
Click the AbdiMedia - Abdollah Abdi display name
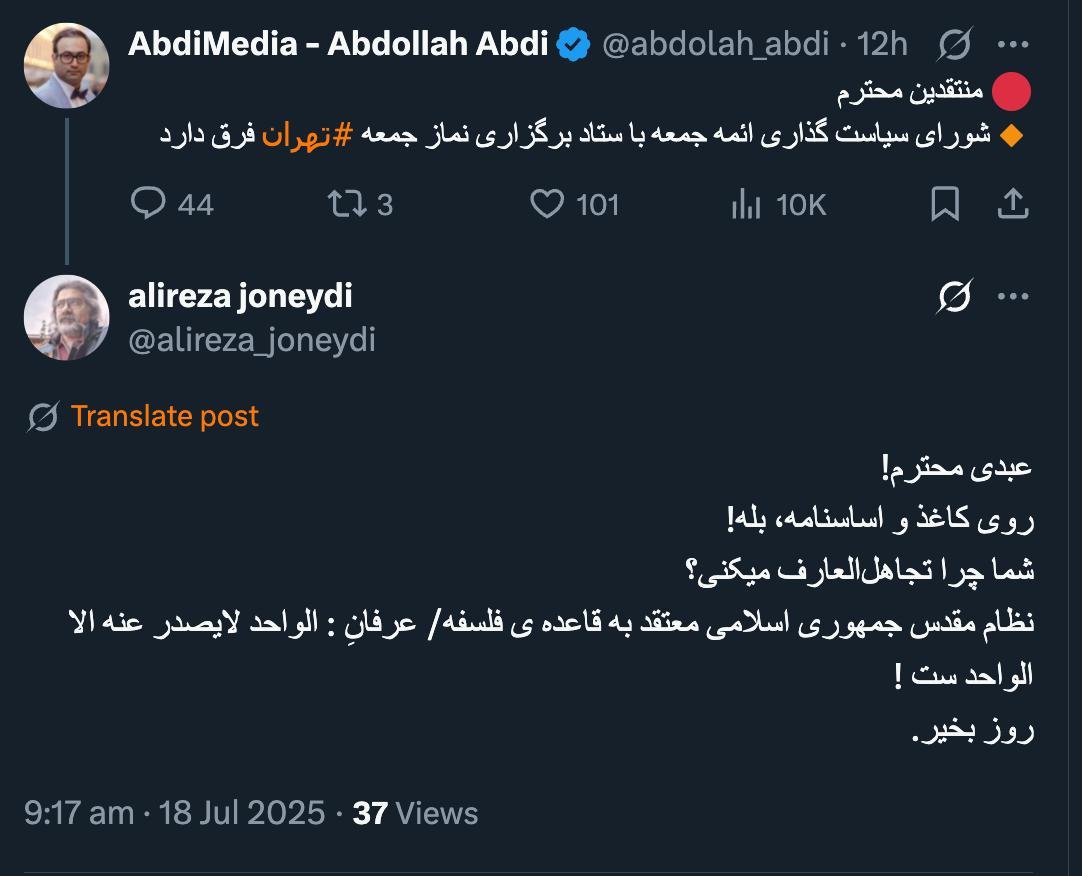coord(339,45)
